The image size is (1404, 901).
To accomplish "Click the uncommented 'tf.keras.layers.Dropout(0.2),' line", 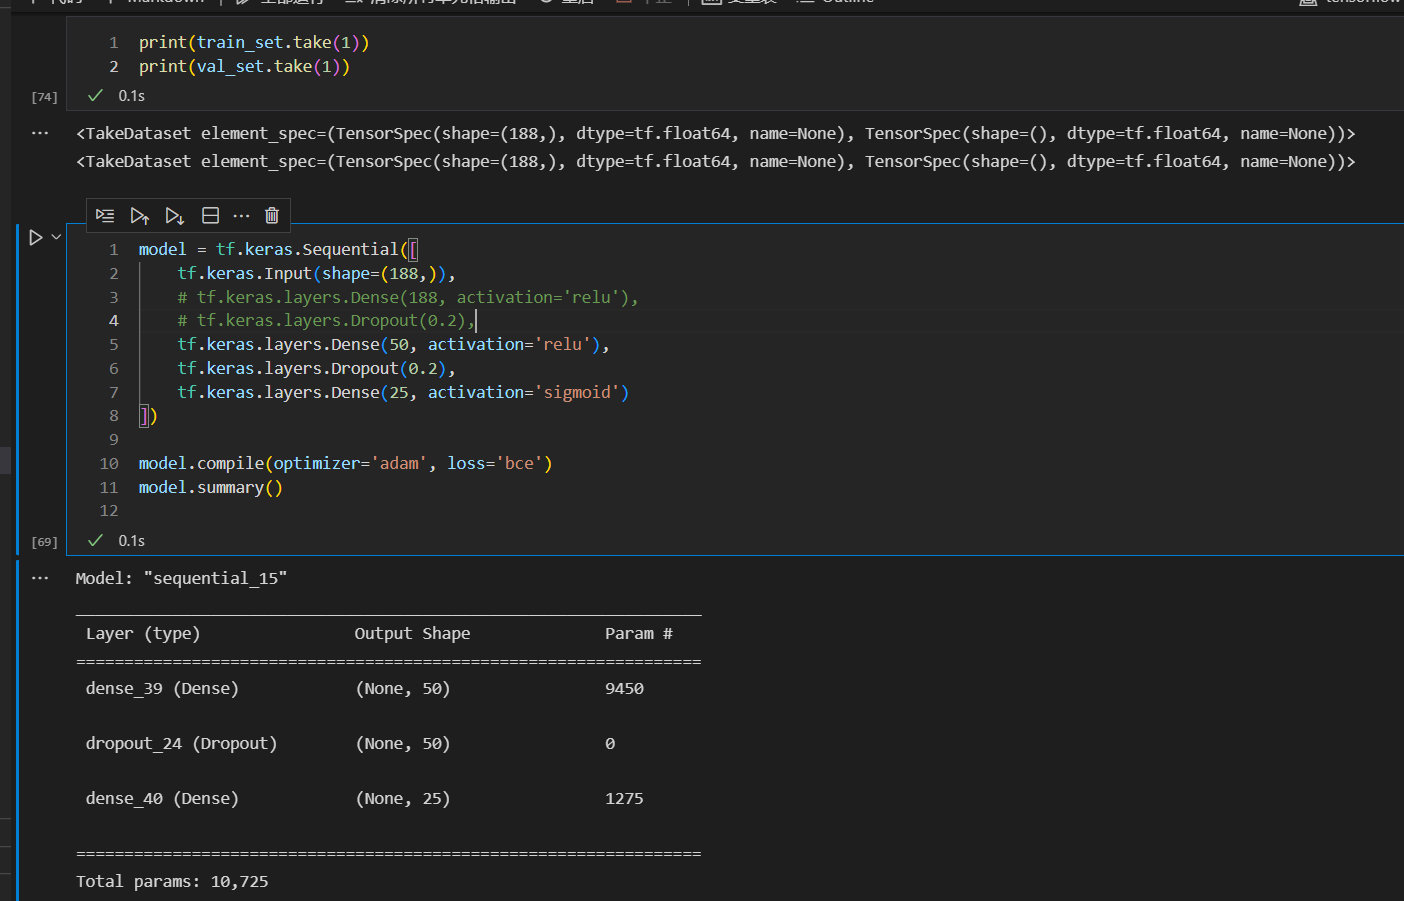I will [316, 368].
